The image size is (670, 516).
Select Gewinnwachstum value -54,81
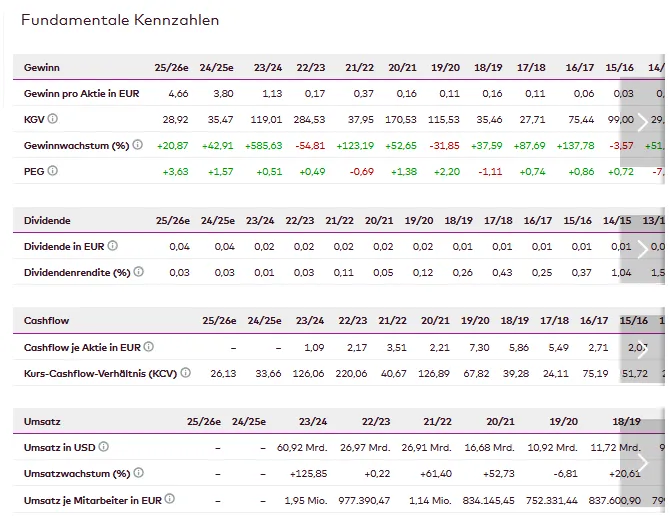(x=310, y=146)
